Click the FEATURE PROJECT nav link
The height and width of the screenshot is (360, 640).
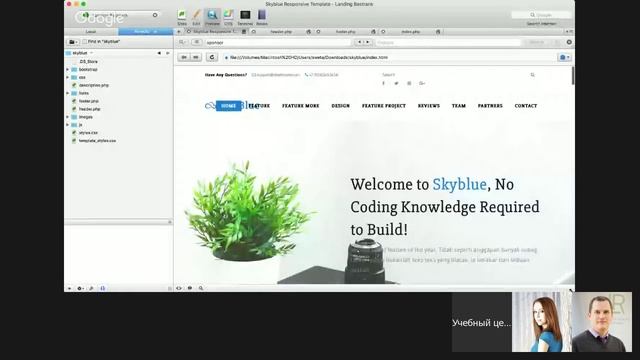384,106
